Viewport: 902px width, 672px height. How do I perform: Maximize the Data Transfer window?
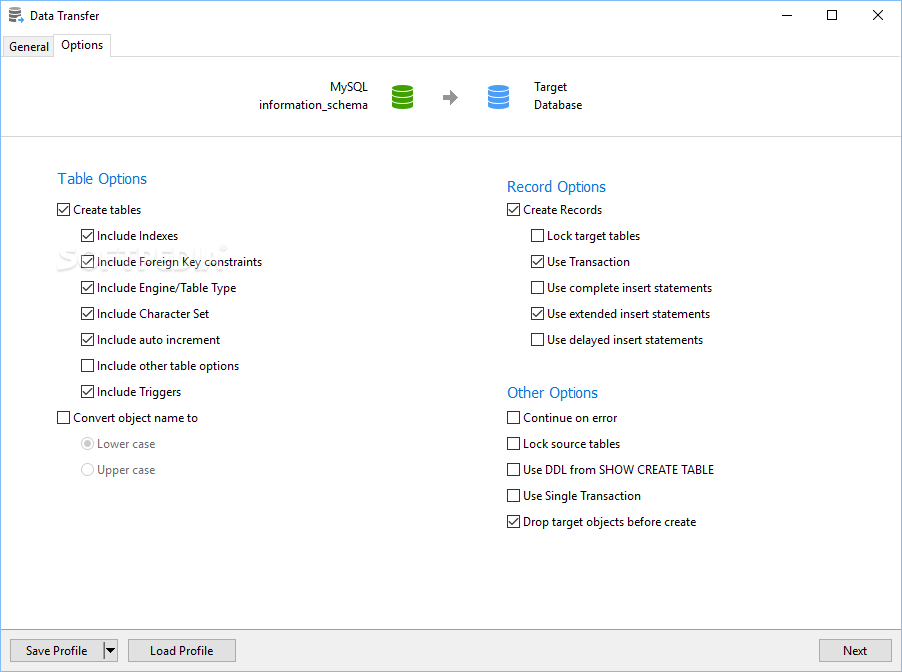coord(832,16)
